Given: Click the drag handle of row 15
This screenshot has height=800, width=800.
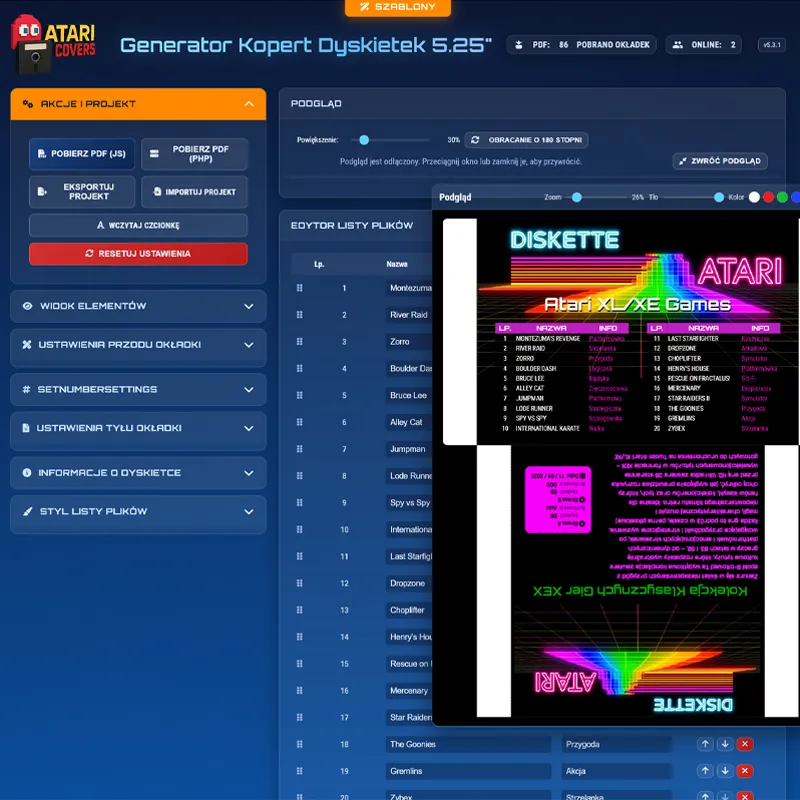Looking at the screenshot, I should tap(299, 664).
